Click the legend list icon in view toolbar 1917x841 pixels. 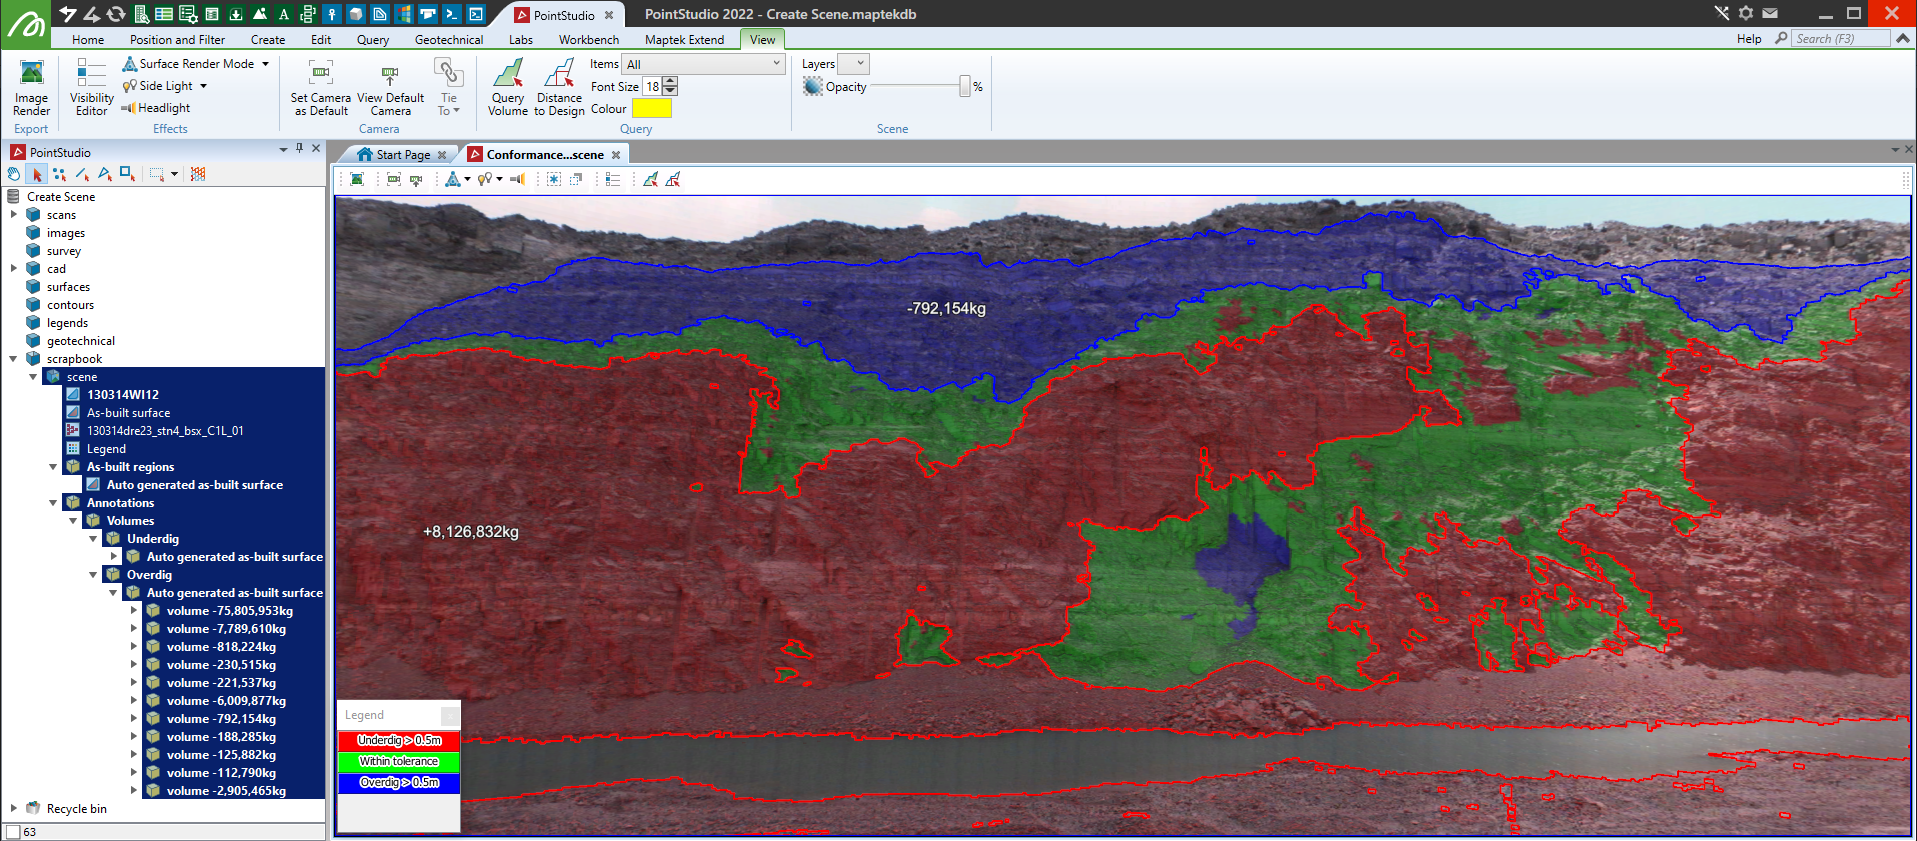coord(613,179)
